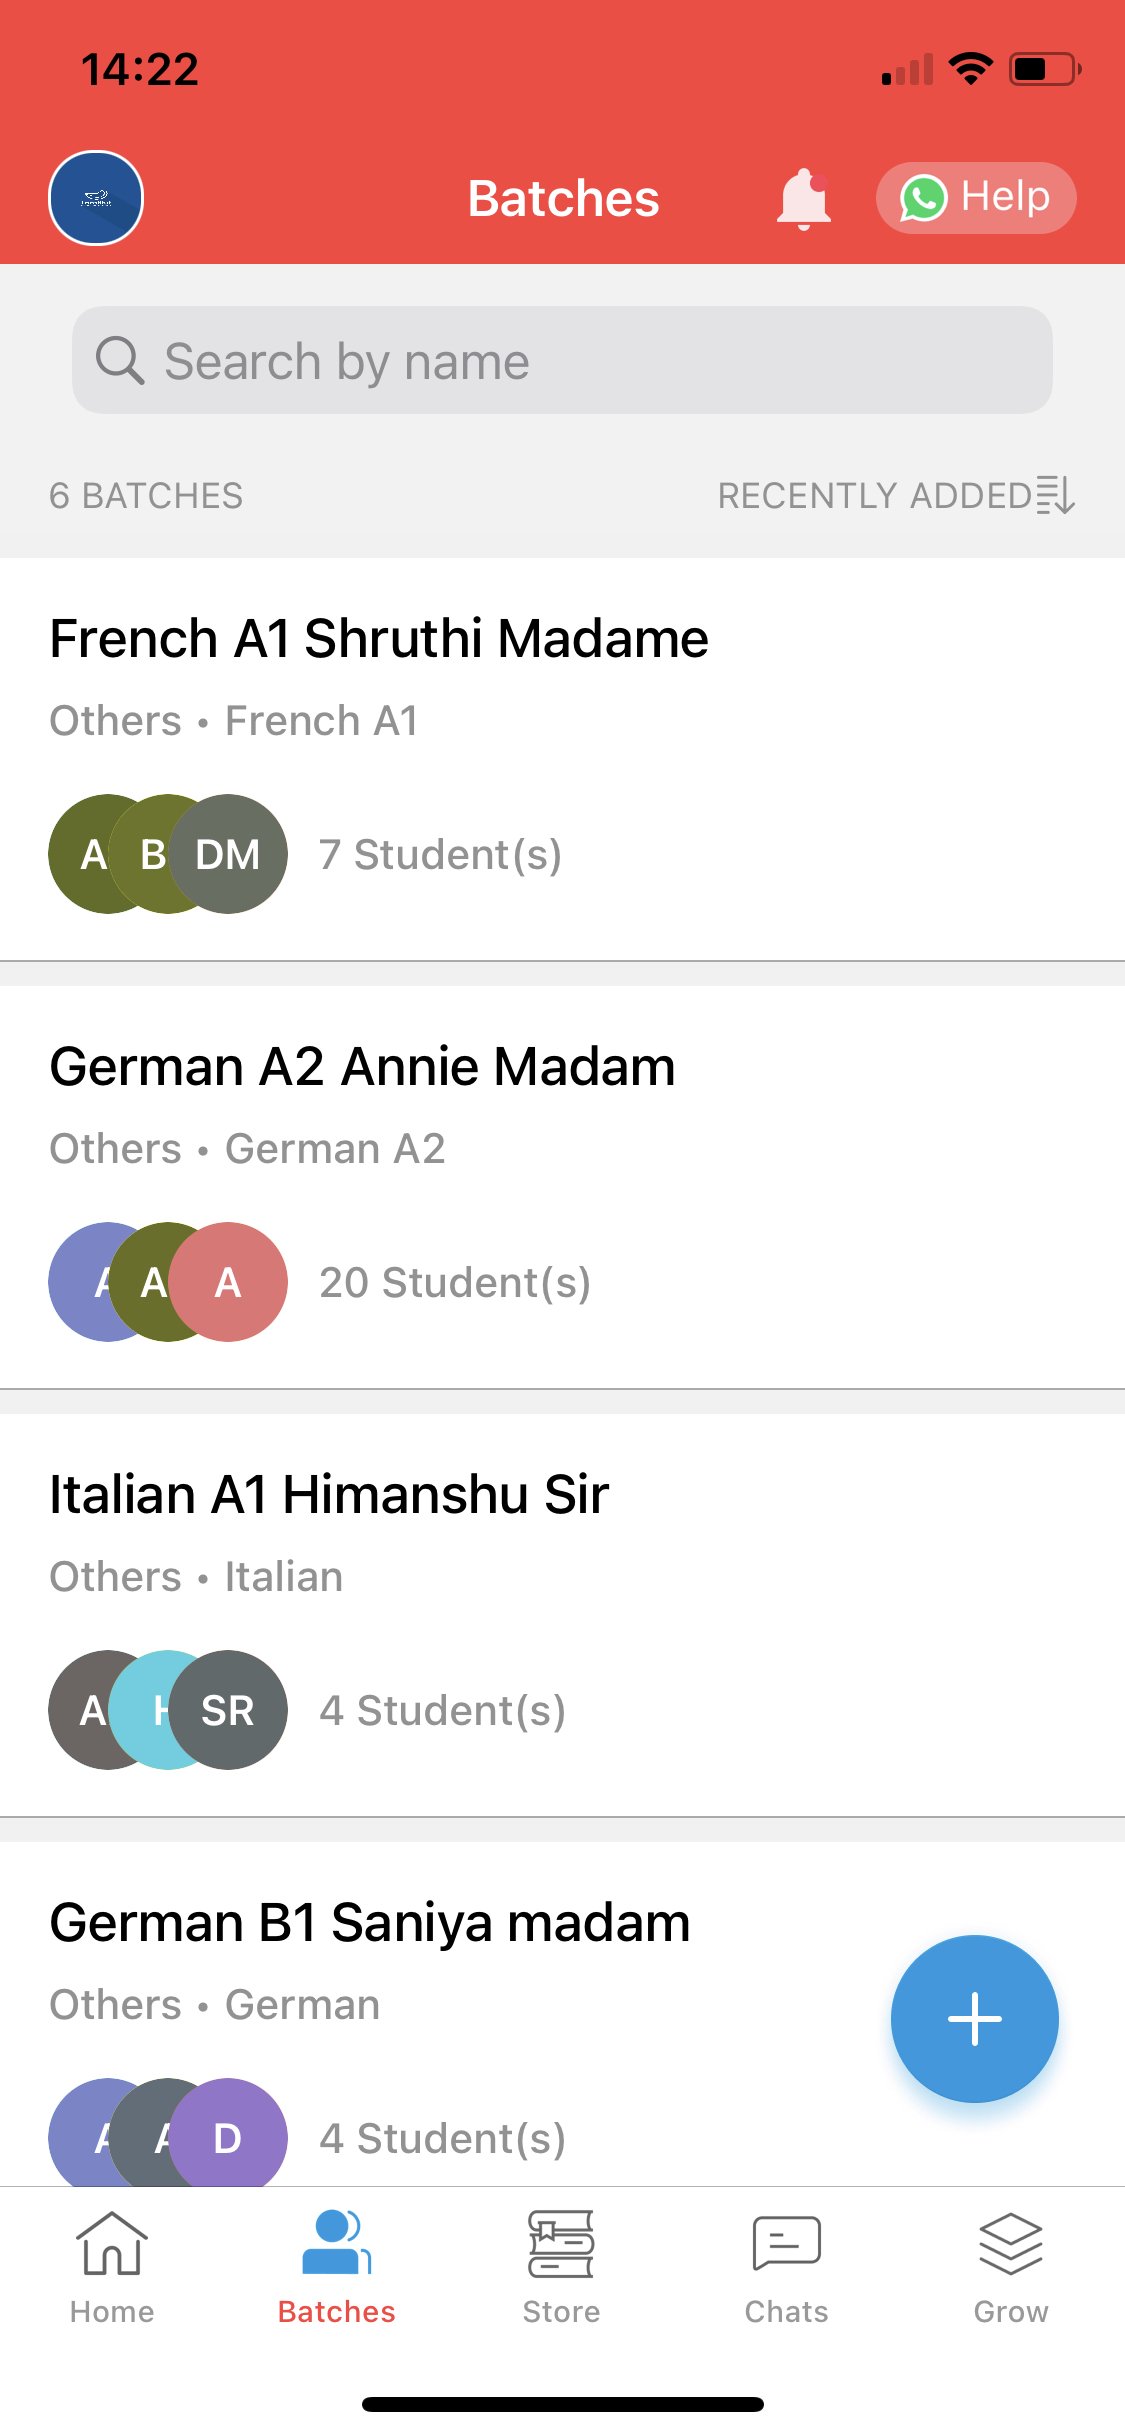Tap the magnifying glass search icon
Screen dimensions: 1125x2436
120,361
